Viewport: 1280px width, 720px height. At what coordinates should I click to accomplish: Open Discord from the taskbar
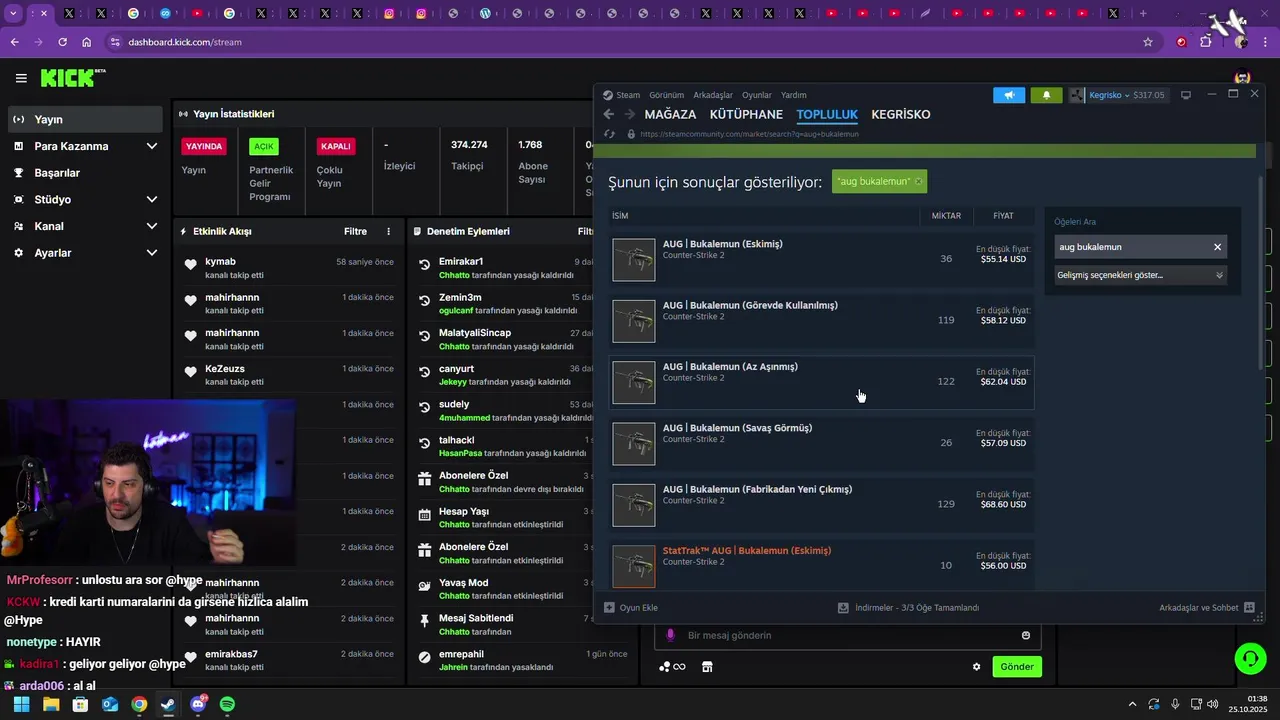pyautogui.click(x=198, y=704)
